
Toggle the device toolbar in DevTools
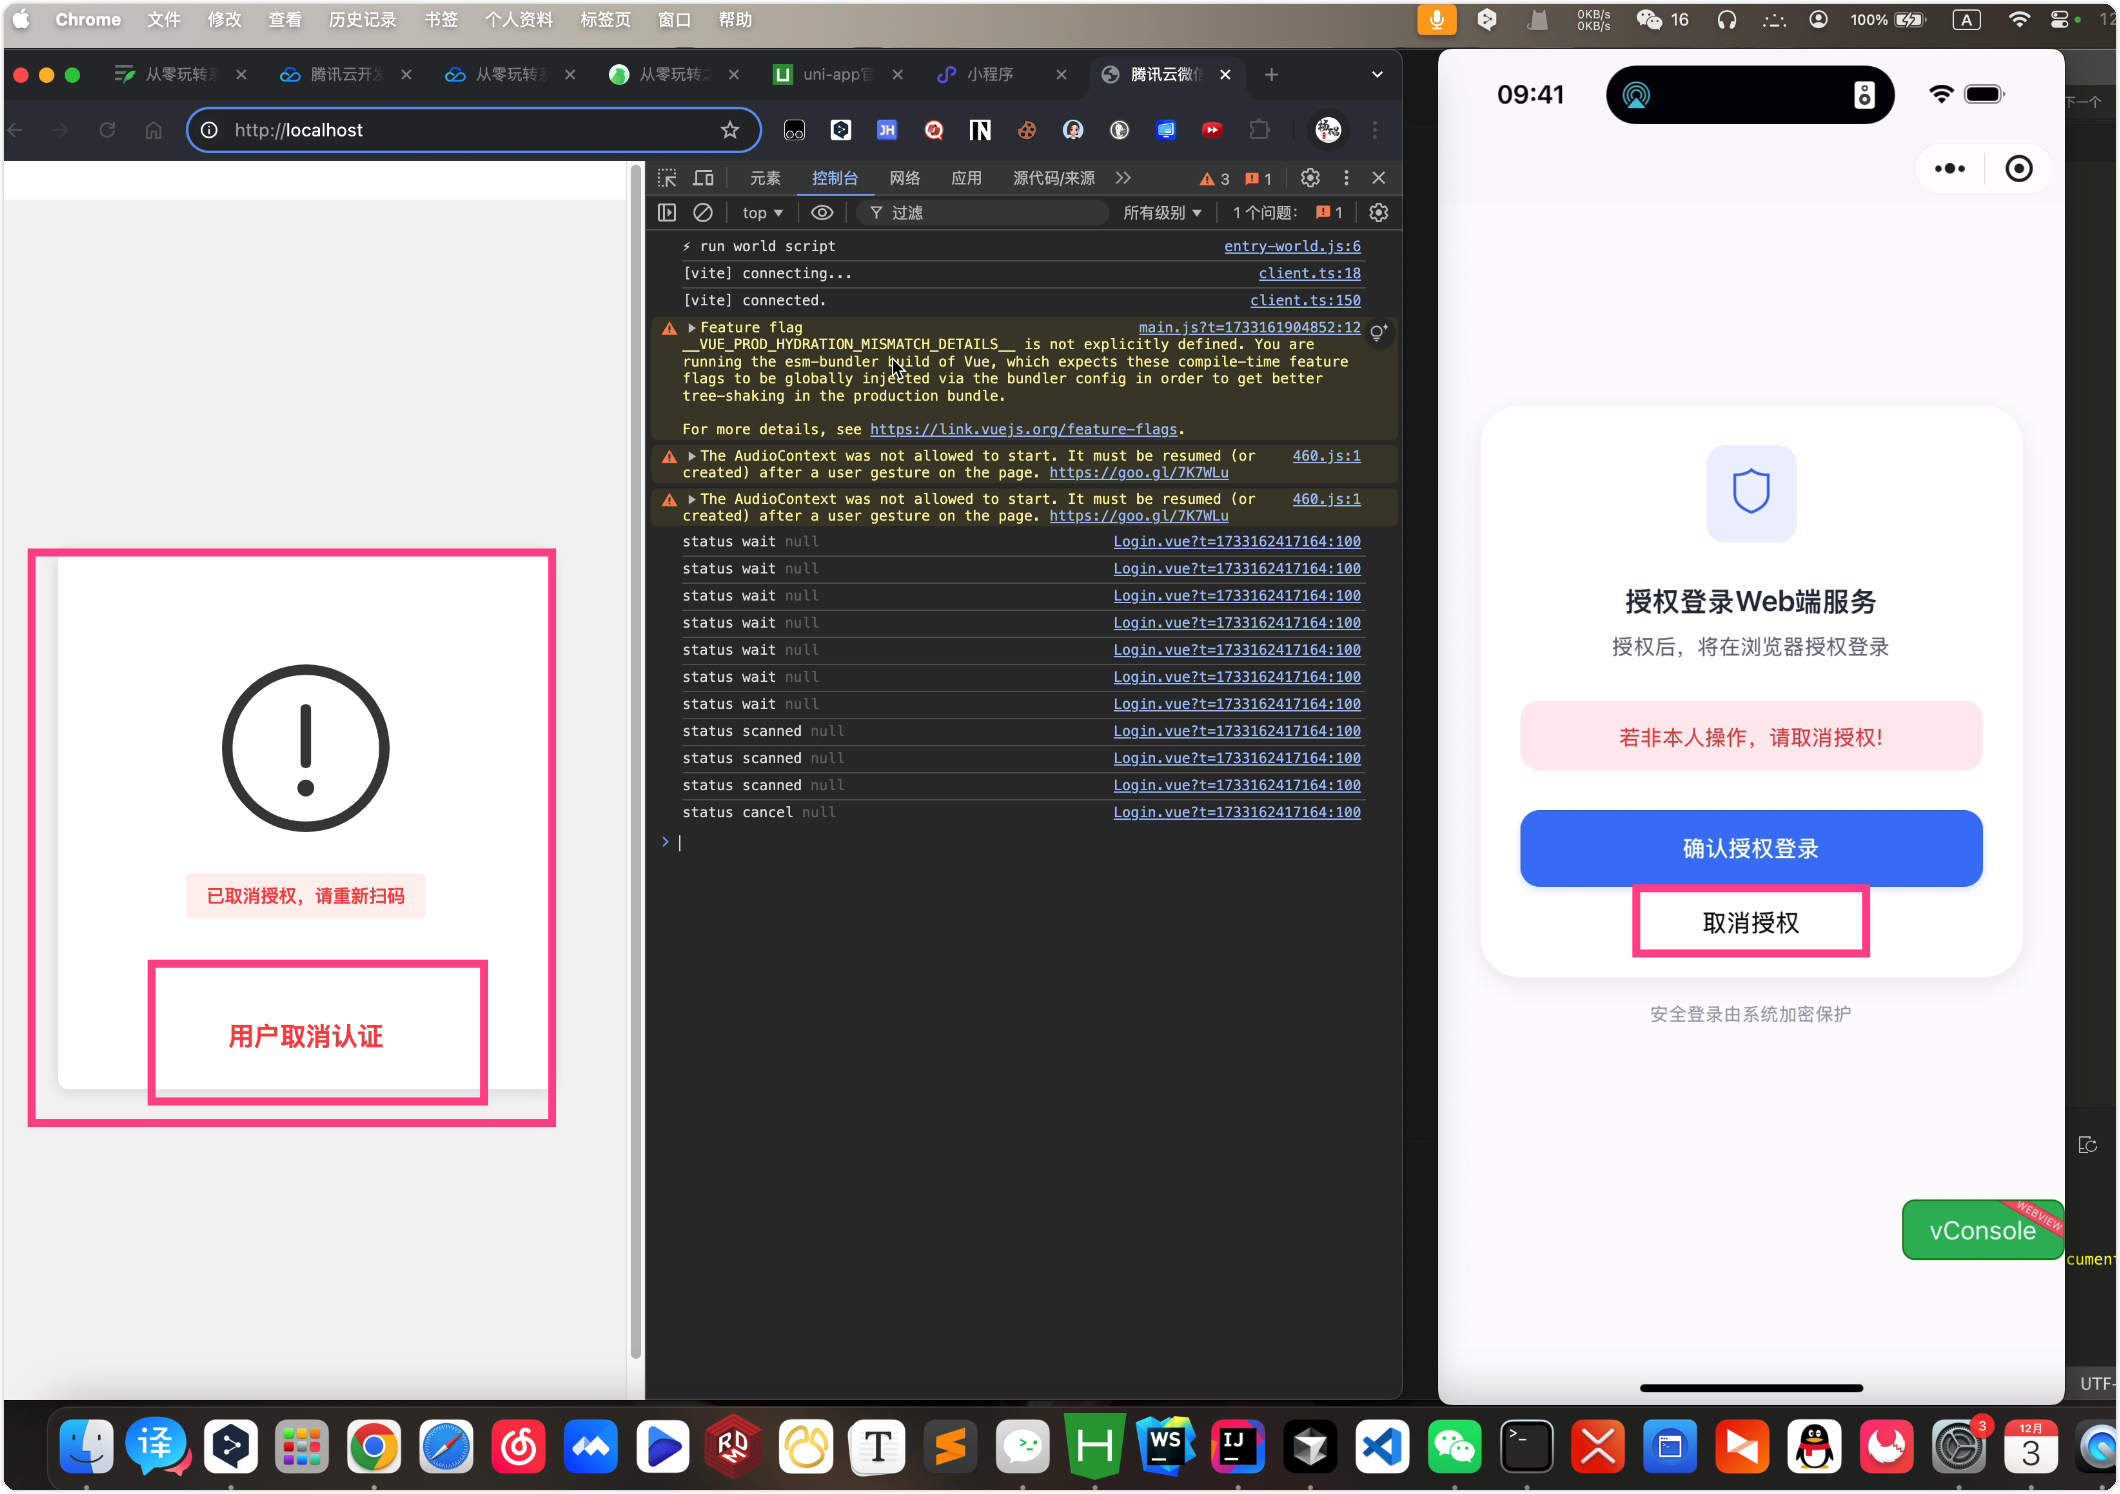click(704, 178)
